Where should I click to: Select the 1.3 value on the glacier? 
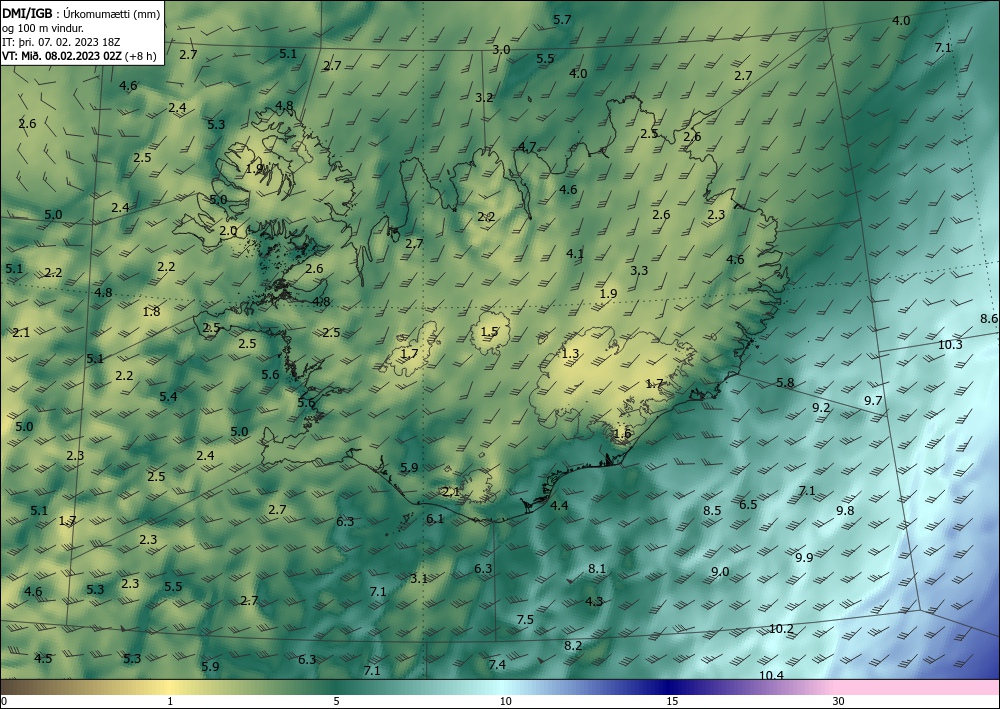(x=570, y=353)
